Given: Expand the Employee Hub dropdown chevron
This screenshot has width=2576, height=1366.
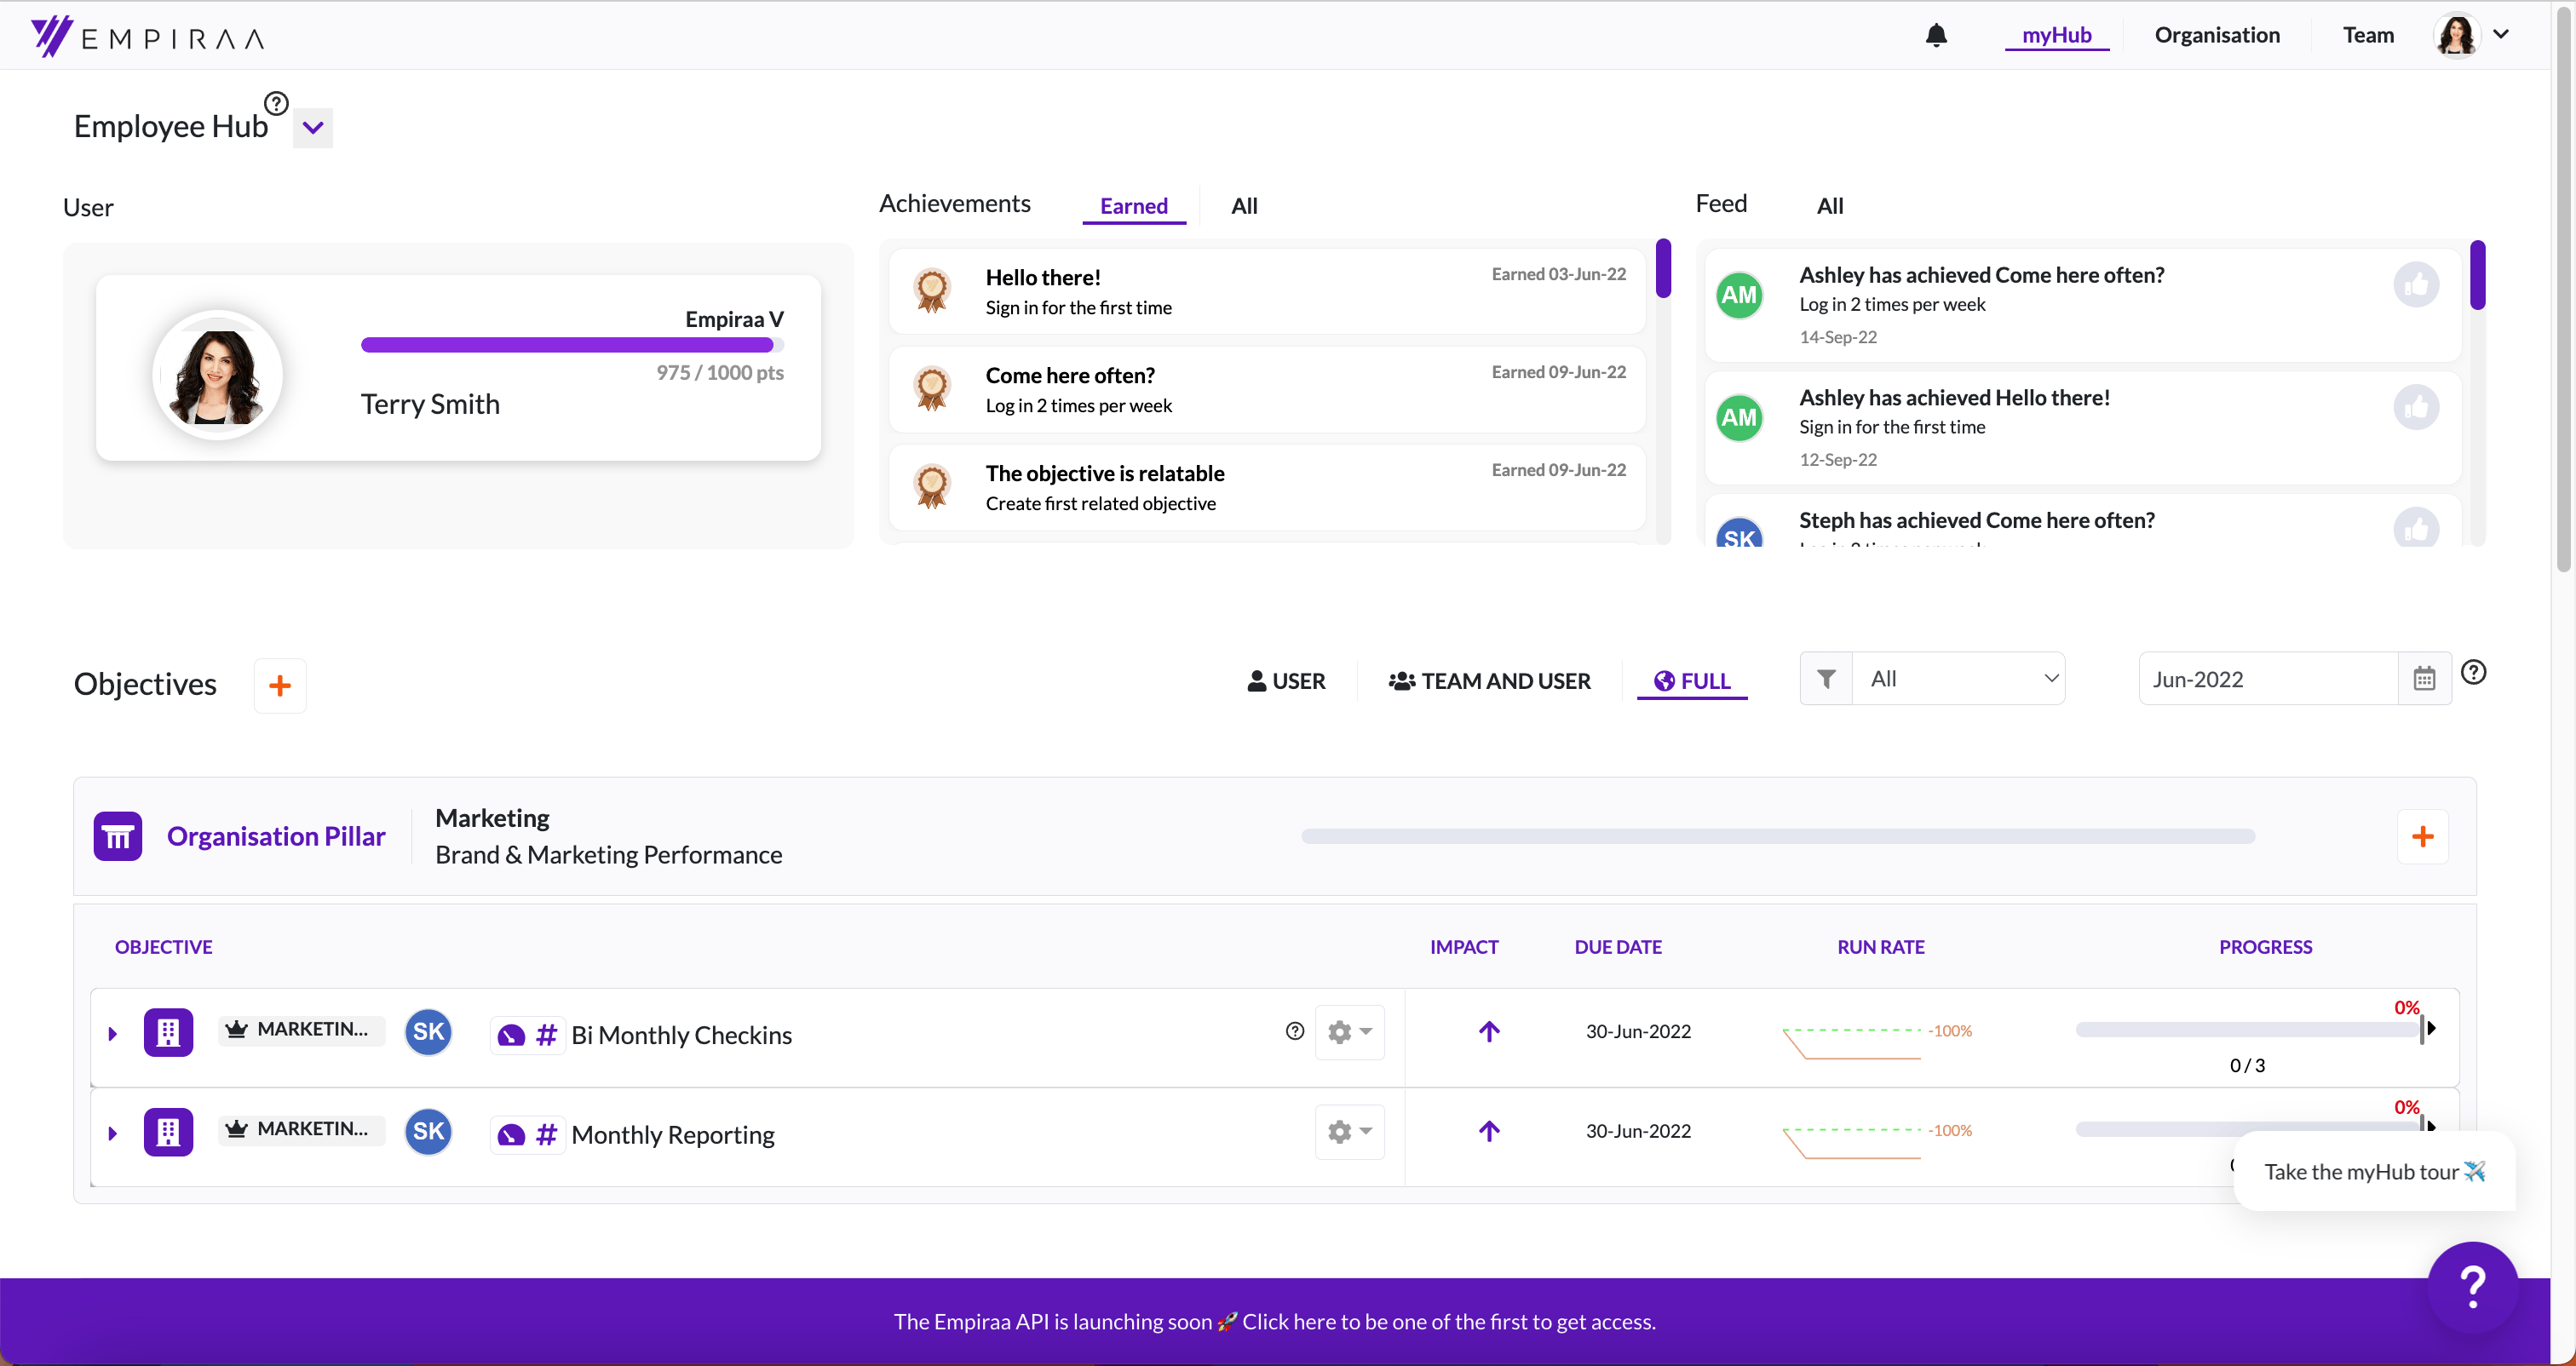Looking at the screenshot, I should (x=313, y=128).
